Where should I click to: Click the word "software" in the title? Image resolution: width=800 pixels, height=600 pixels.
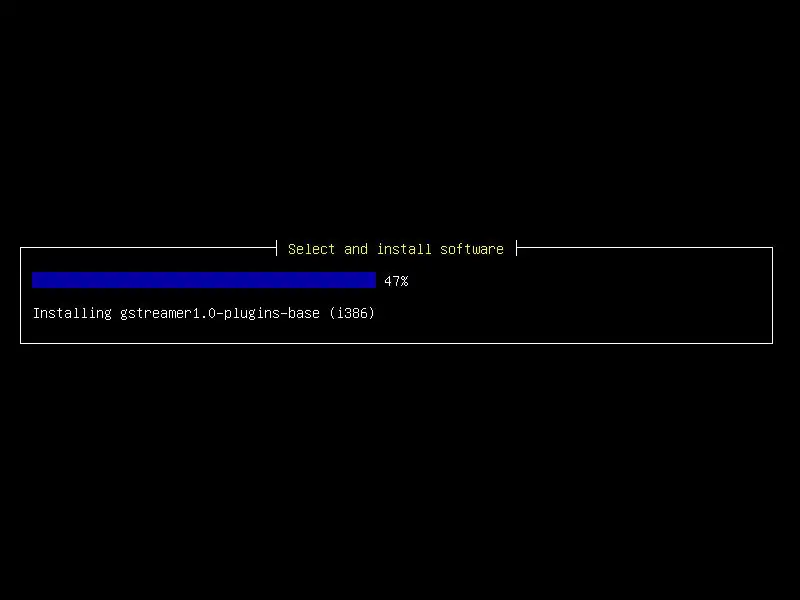[x=472, y=249]
